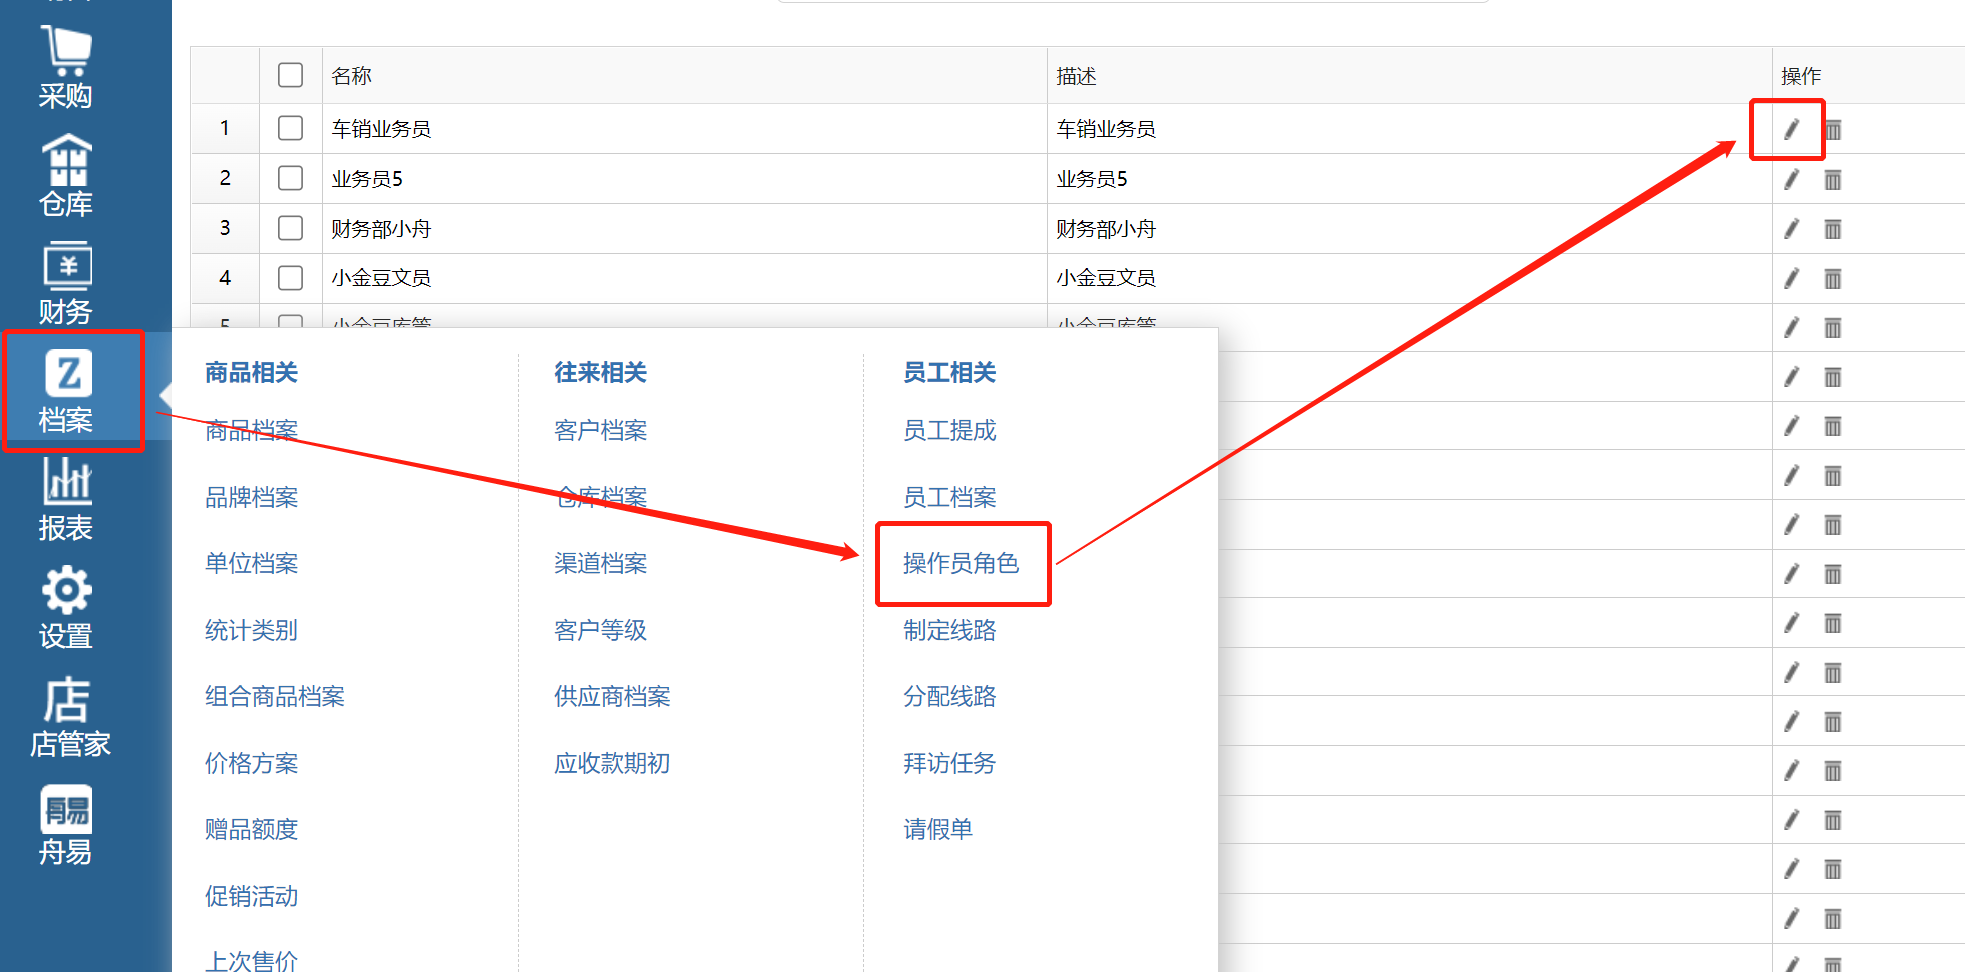Open 单位档案 from the menu
1965x972 pixels.
click(251, 563)
